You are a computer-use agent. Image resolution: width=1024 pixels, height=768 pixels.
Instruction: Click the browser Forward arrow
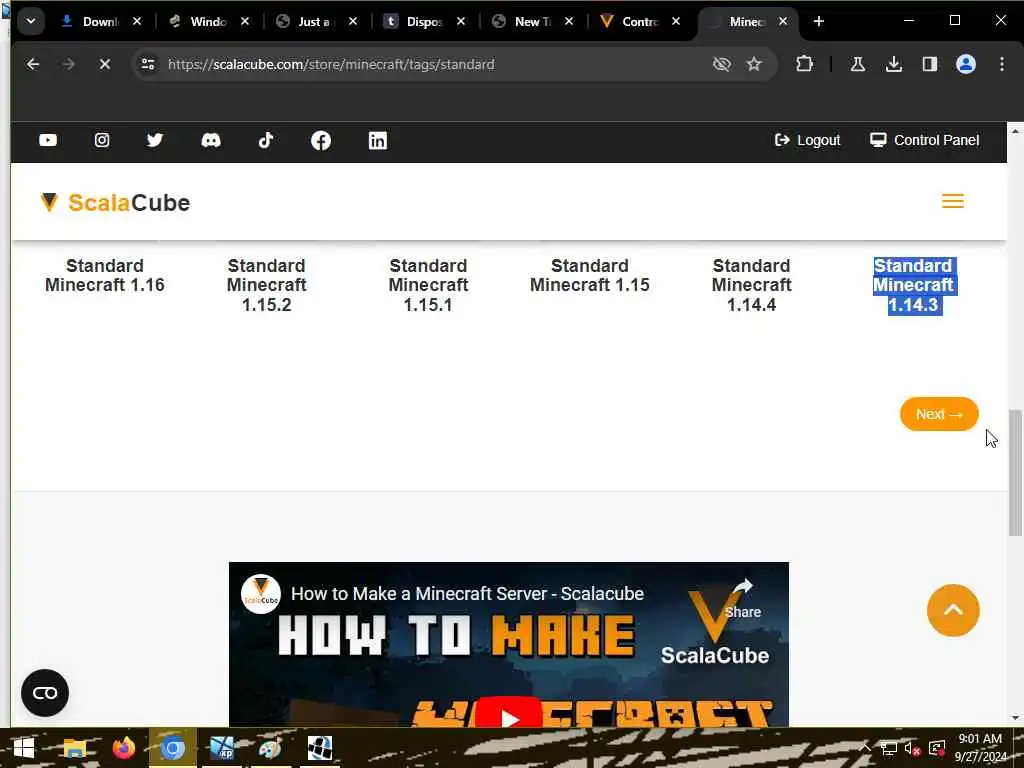click(x=69, y=64)
